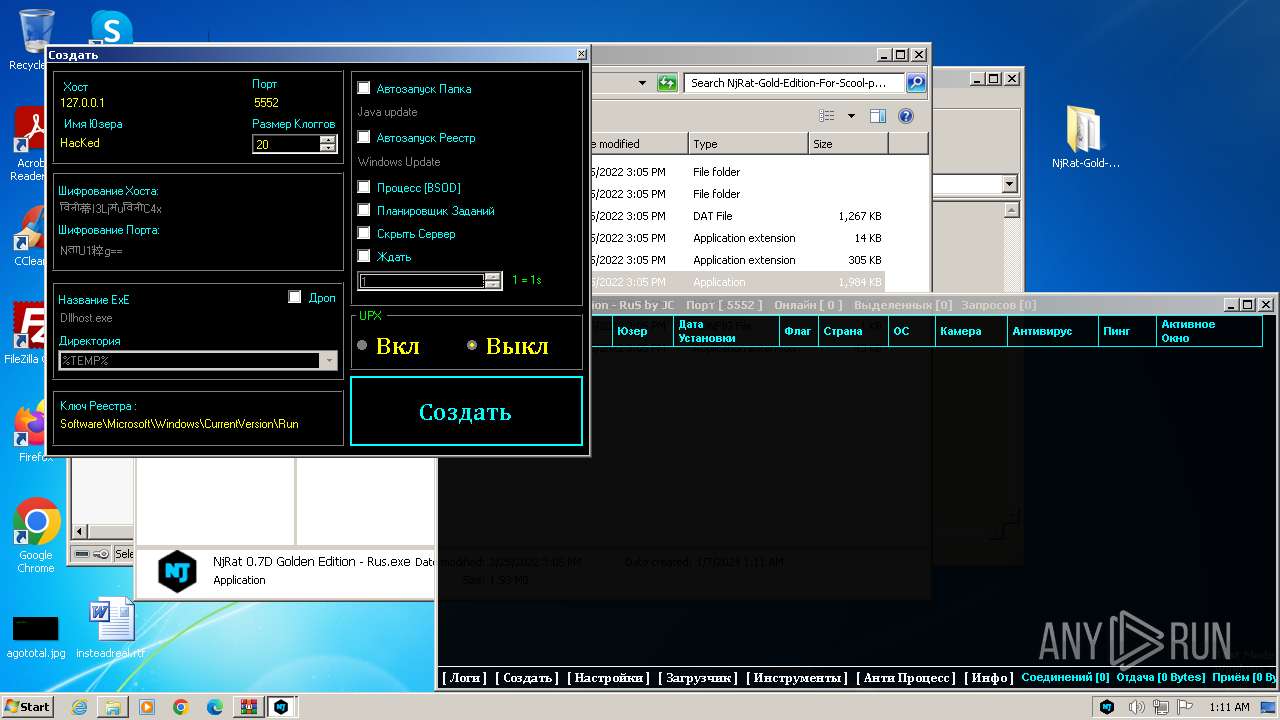
Task: Select UPX Вкл radio button
Action: [x=362, y=346]
